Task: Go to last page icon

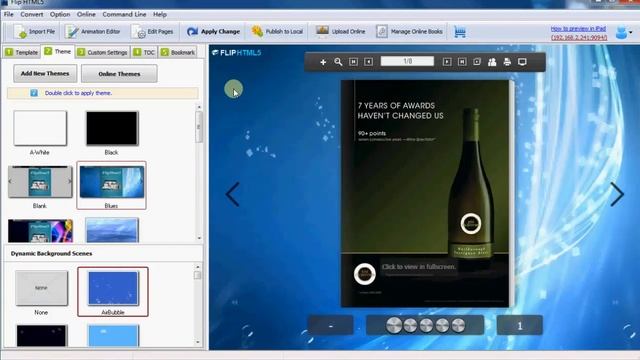Action: (x=462, y=62)
